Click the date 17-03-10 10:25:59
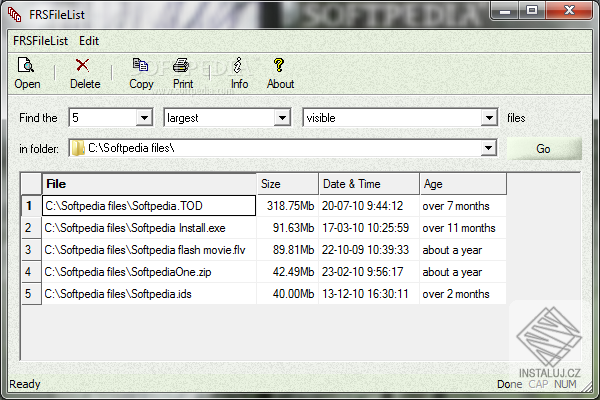 369,228
